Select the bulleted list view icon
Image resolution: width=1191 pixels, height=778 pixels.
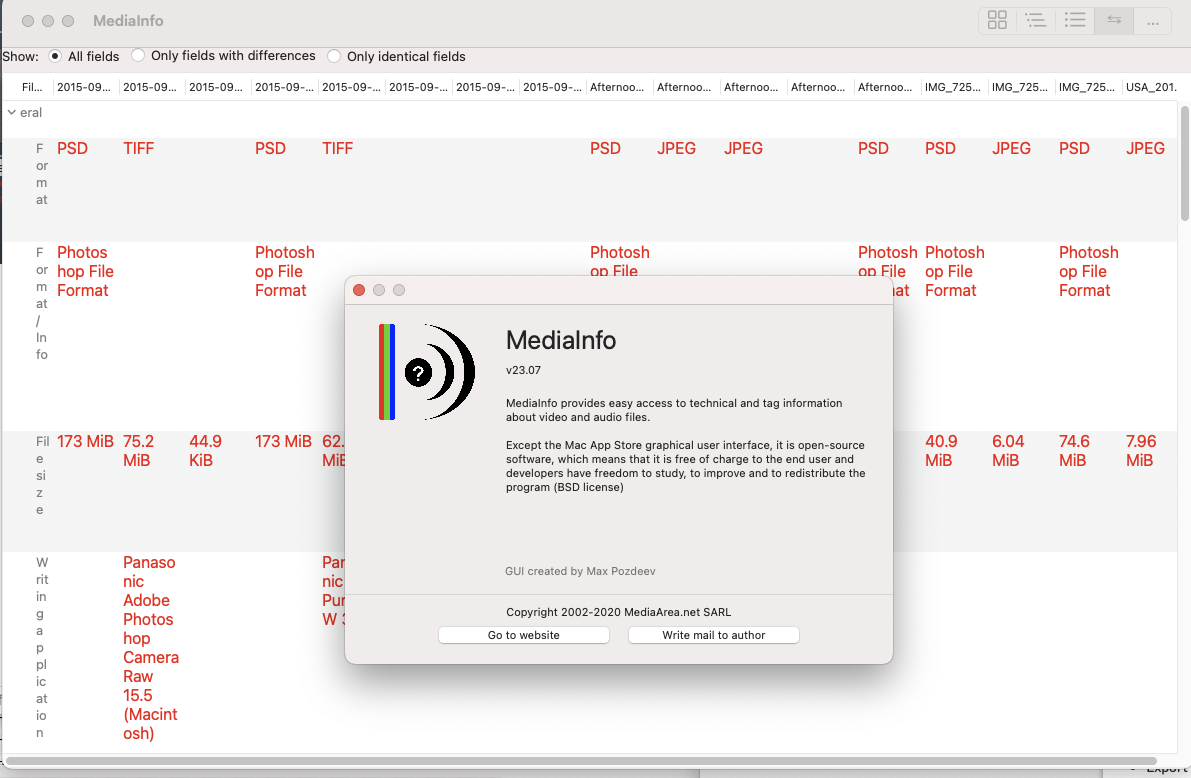1075,21
